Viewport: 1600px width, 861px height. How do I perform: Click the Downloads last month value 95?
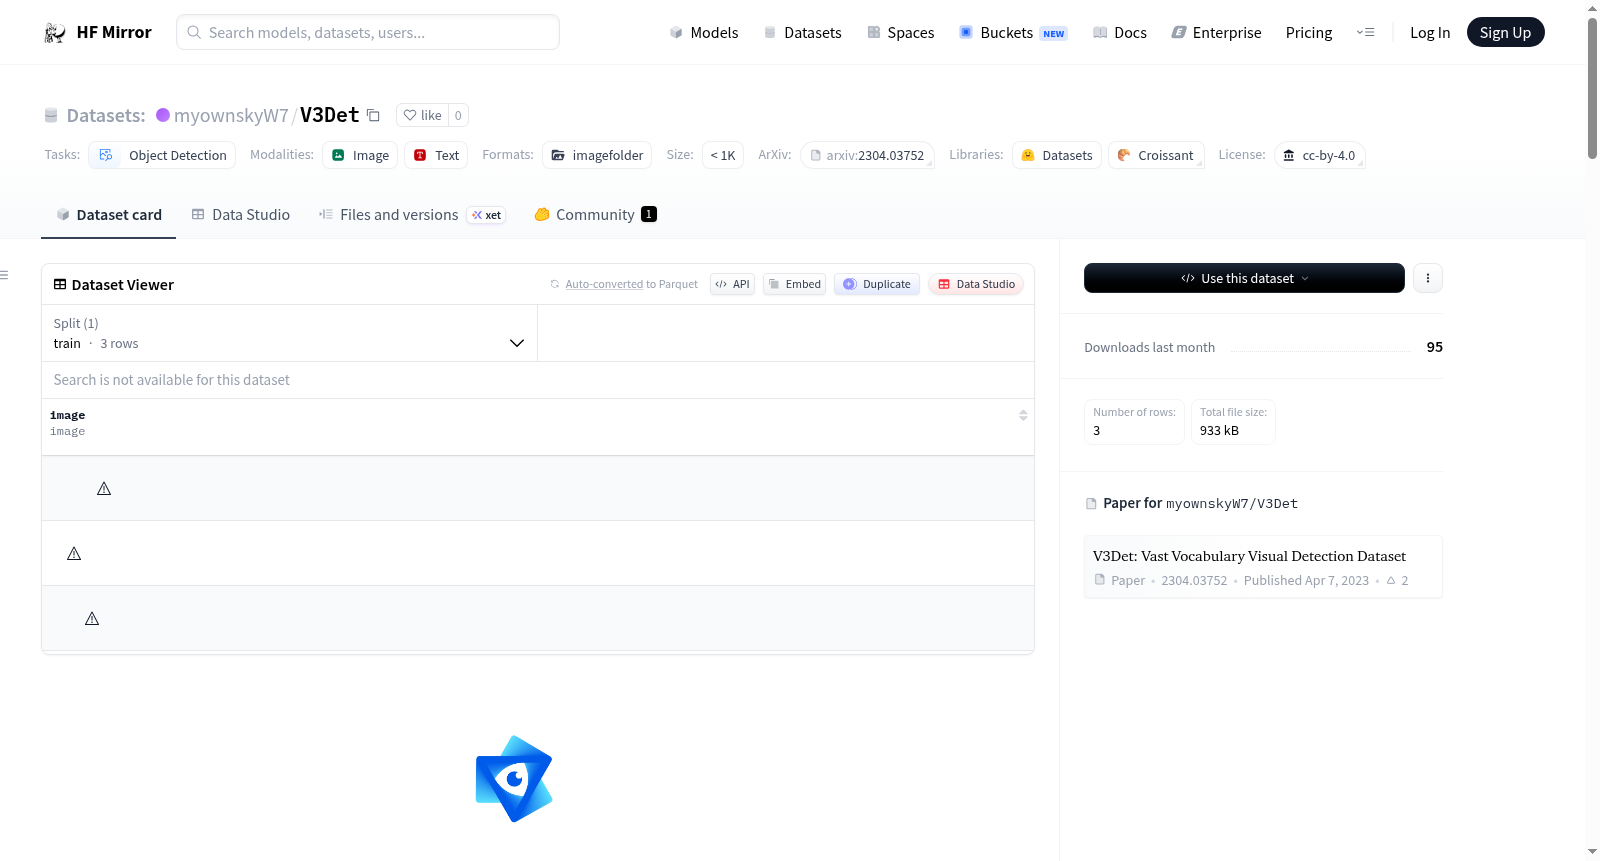[1434, 347]
